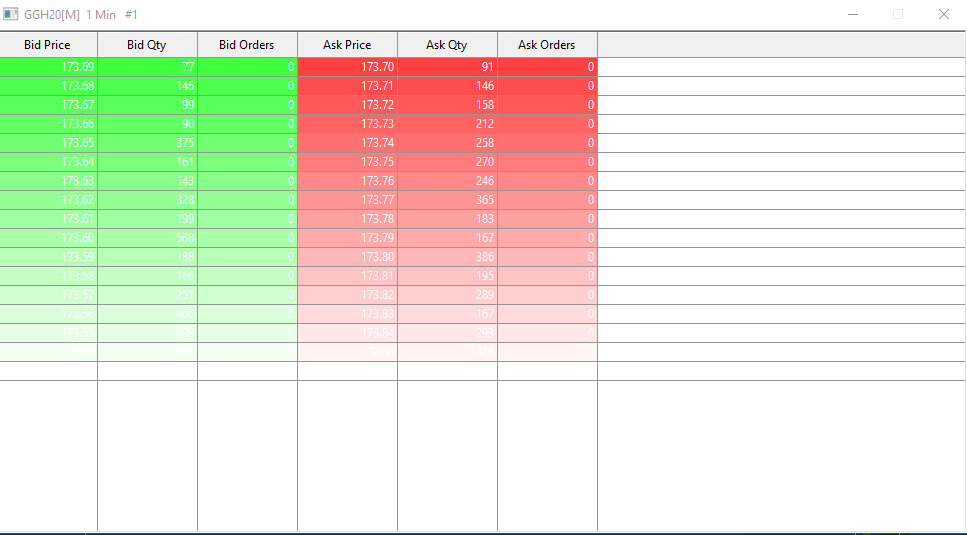967x535 pixels.
Task: Select bid price 173.66
Action: tap(48, 125)
